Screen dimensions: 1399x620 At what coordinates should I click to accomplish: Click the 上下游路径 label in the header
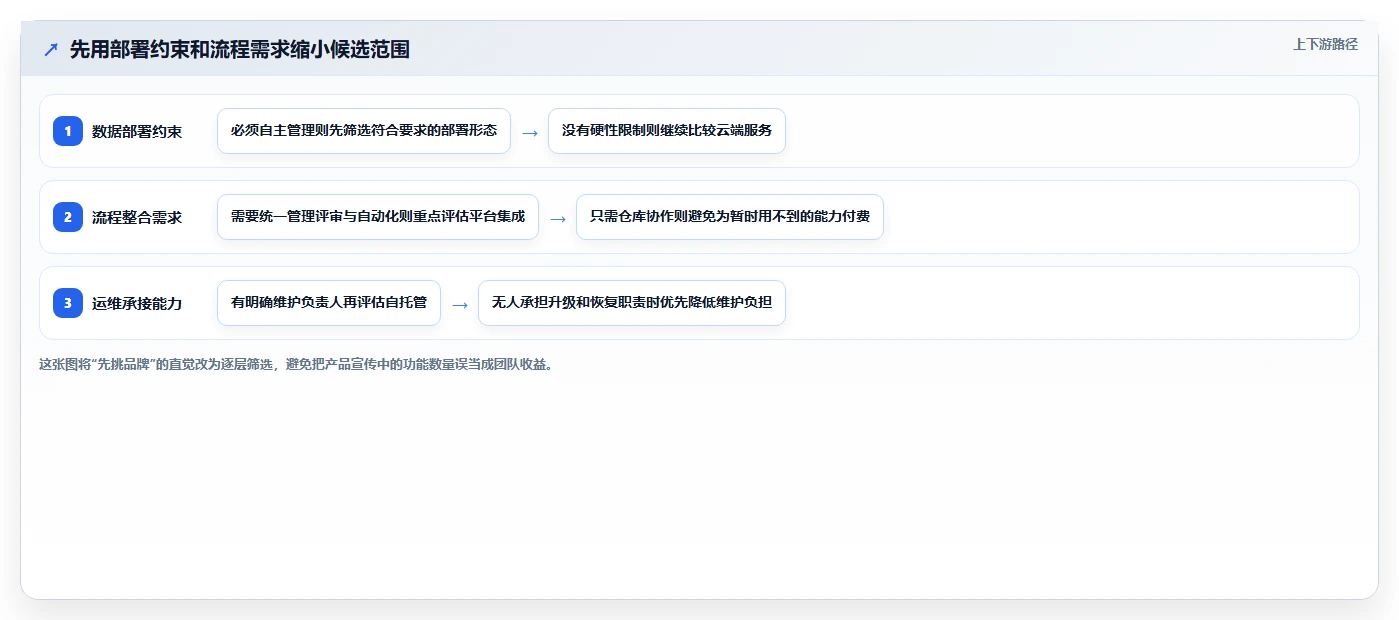(x=1325, y=44)
